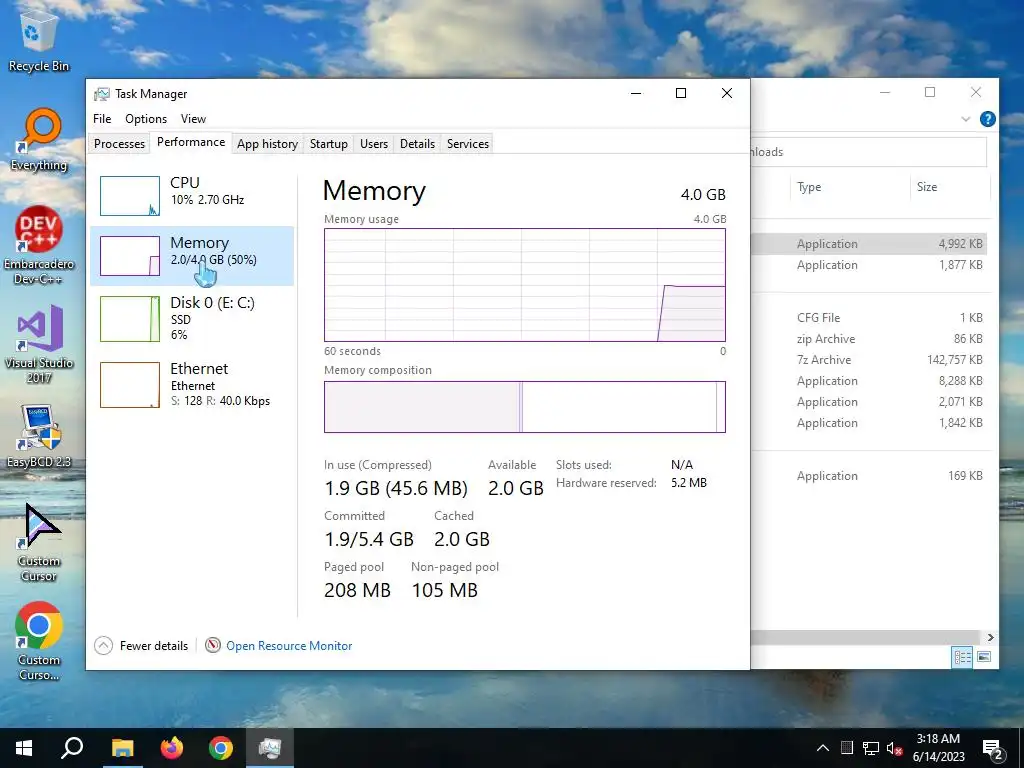Select the Memory performance item
This screenshot has width=1024, height=768.
[192, 255]
